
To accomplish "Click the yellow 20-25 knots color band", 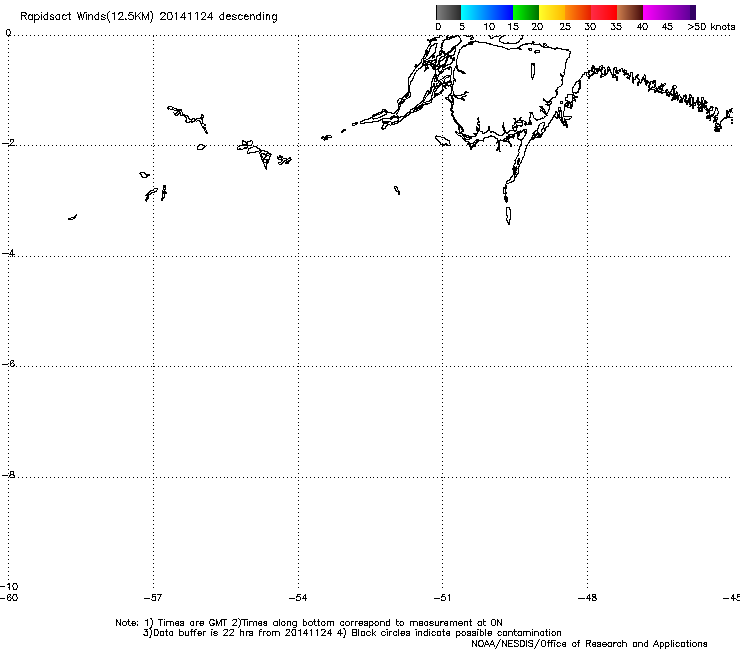I will [x=552, y=12].
